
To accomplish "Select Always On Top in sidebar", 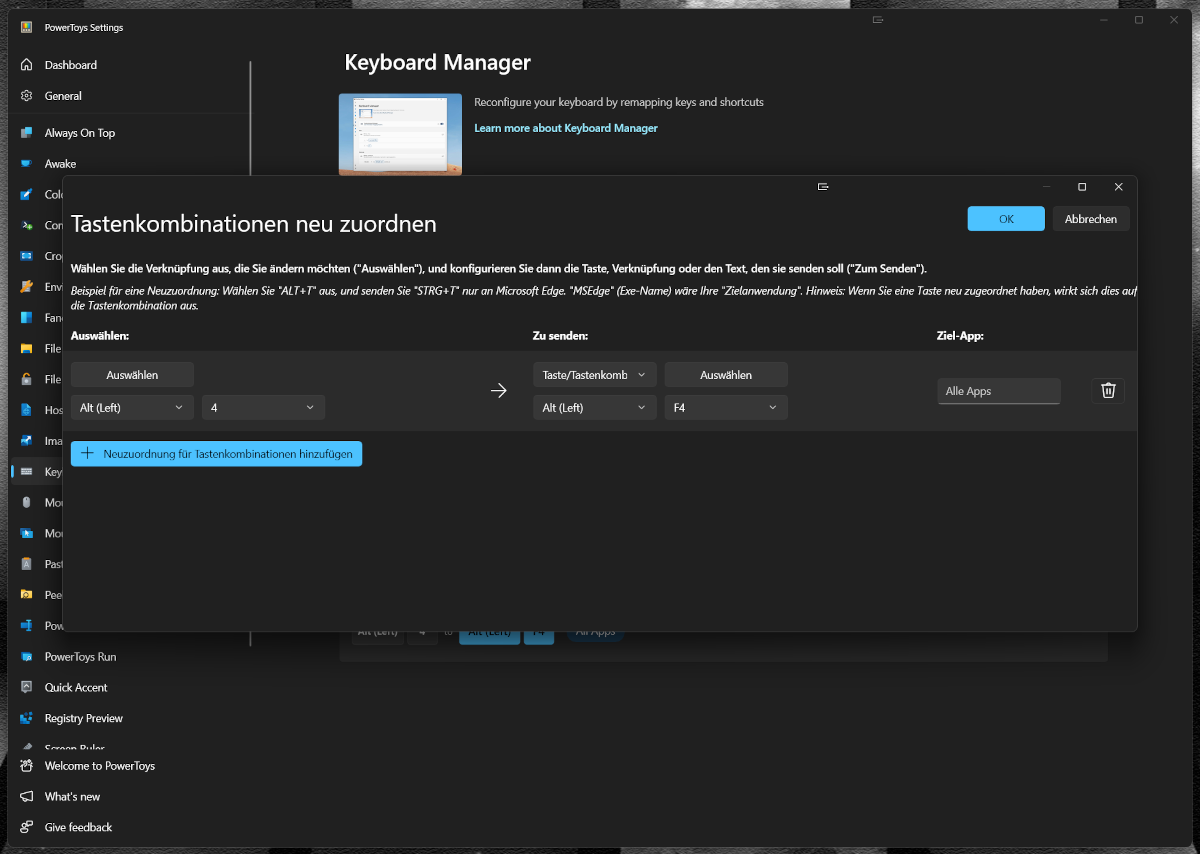I will click(79, 133).
